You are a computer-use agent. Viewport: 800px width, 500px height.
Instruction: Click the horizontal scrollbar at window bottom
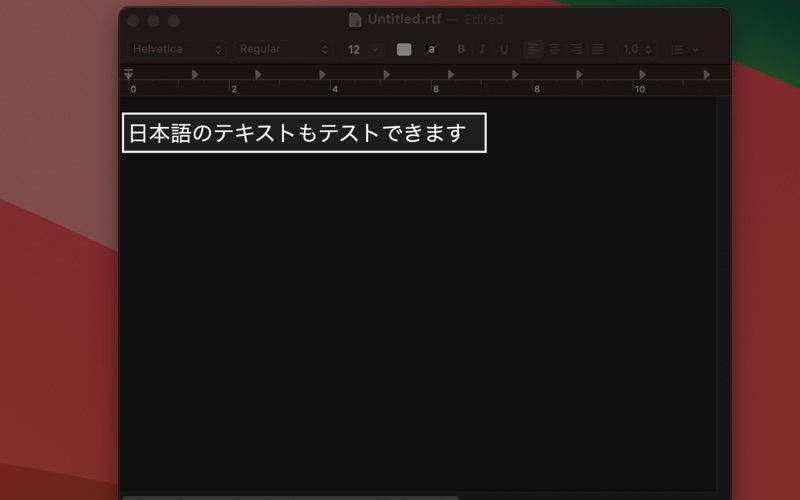pos(290,497)
